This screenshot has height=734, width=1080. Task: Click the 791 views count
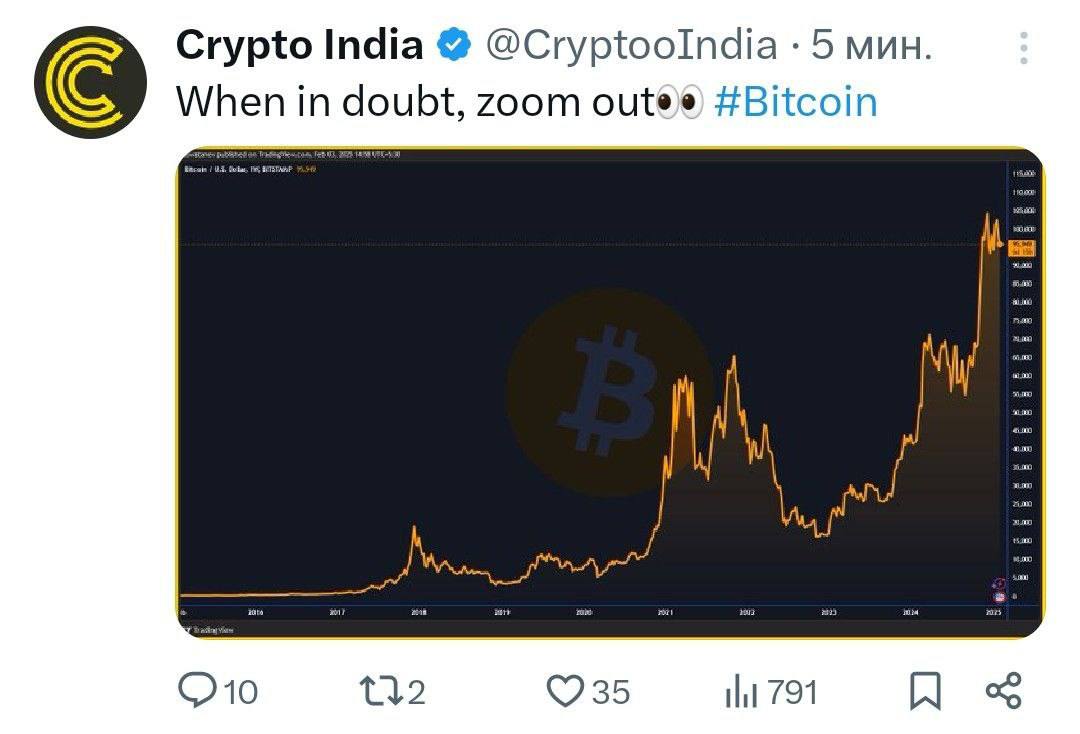(792, 692)
